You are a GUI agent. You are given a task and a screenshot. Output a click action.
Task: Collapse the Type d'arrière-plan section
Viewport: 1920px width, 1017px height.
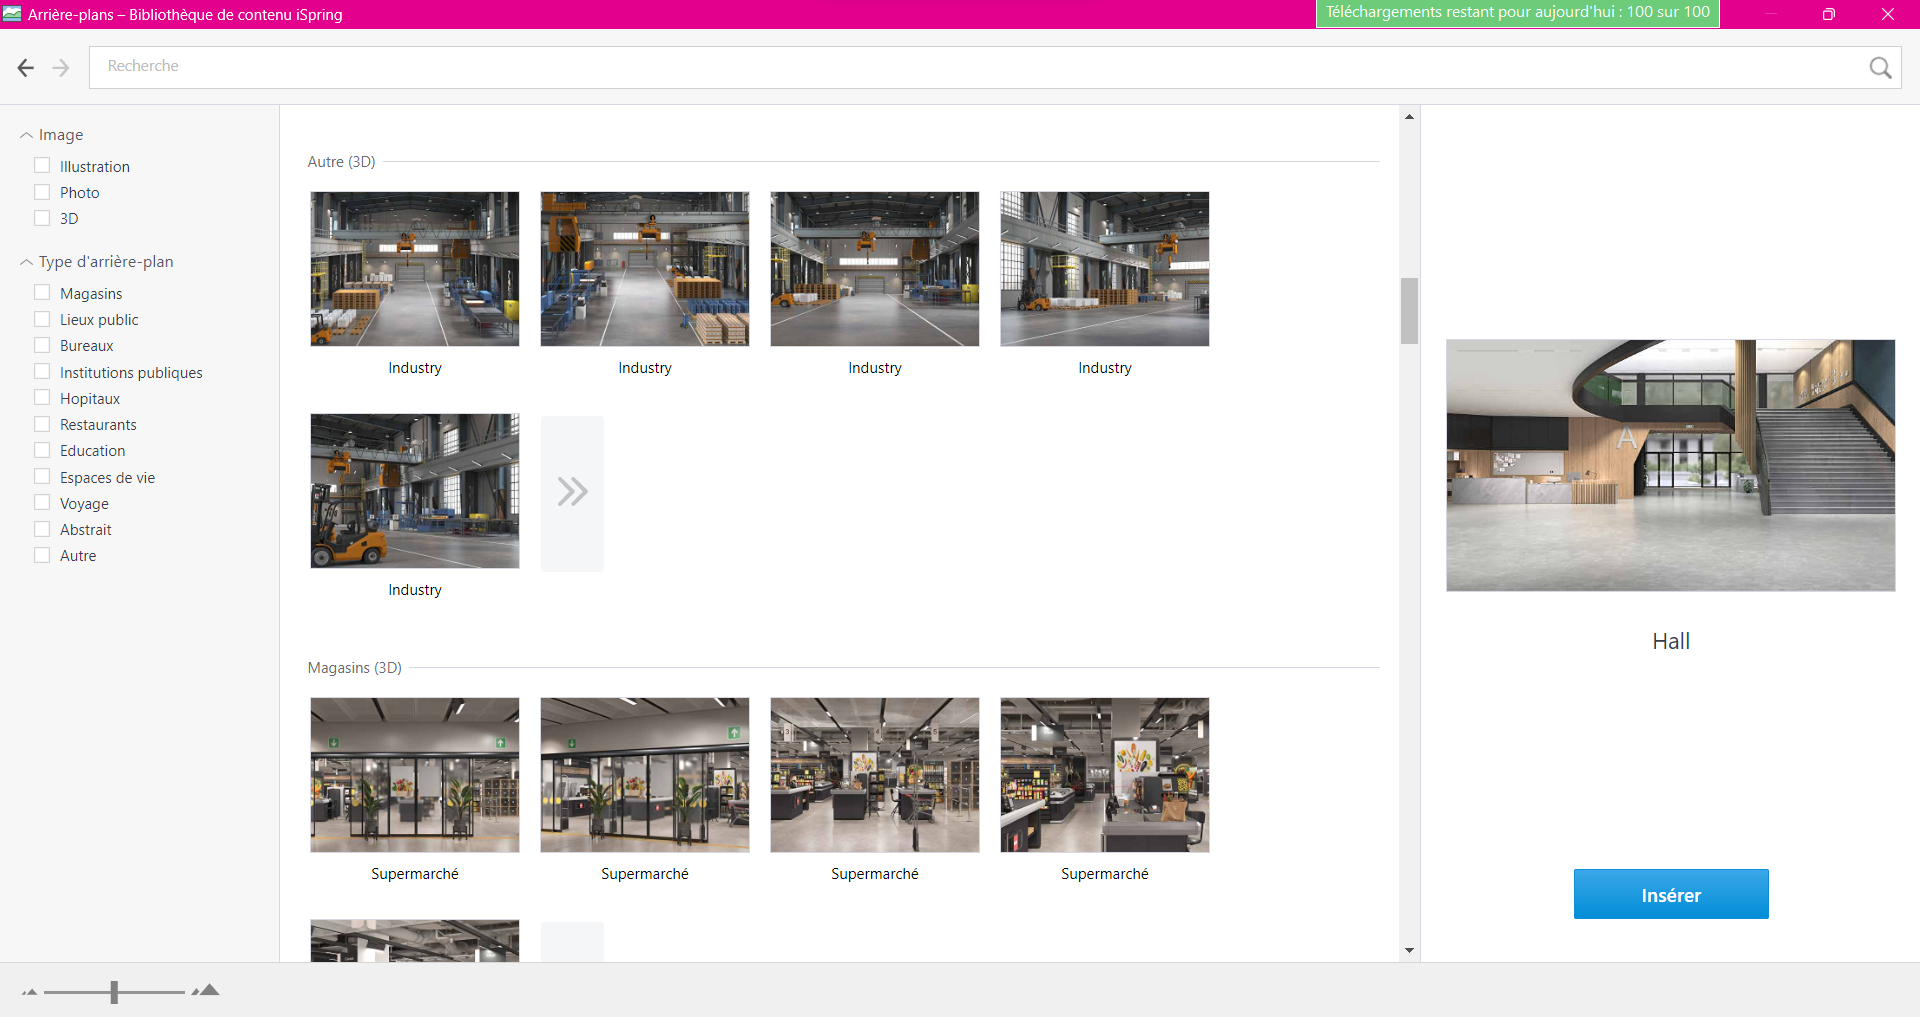coord(26,262)
